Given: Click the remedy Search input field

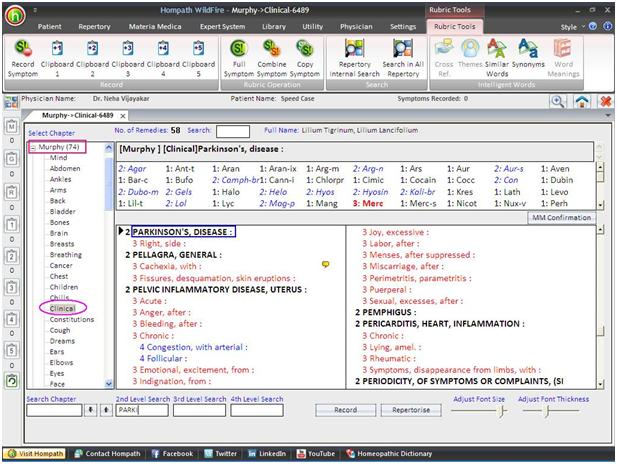Looking at the screenshot, I should tap(233, 131).
